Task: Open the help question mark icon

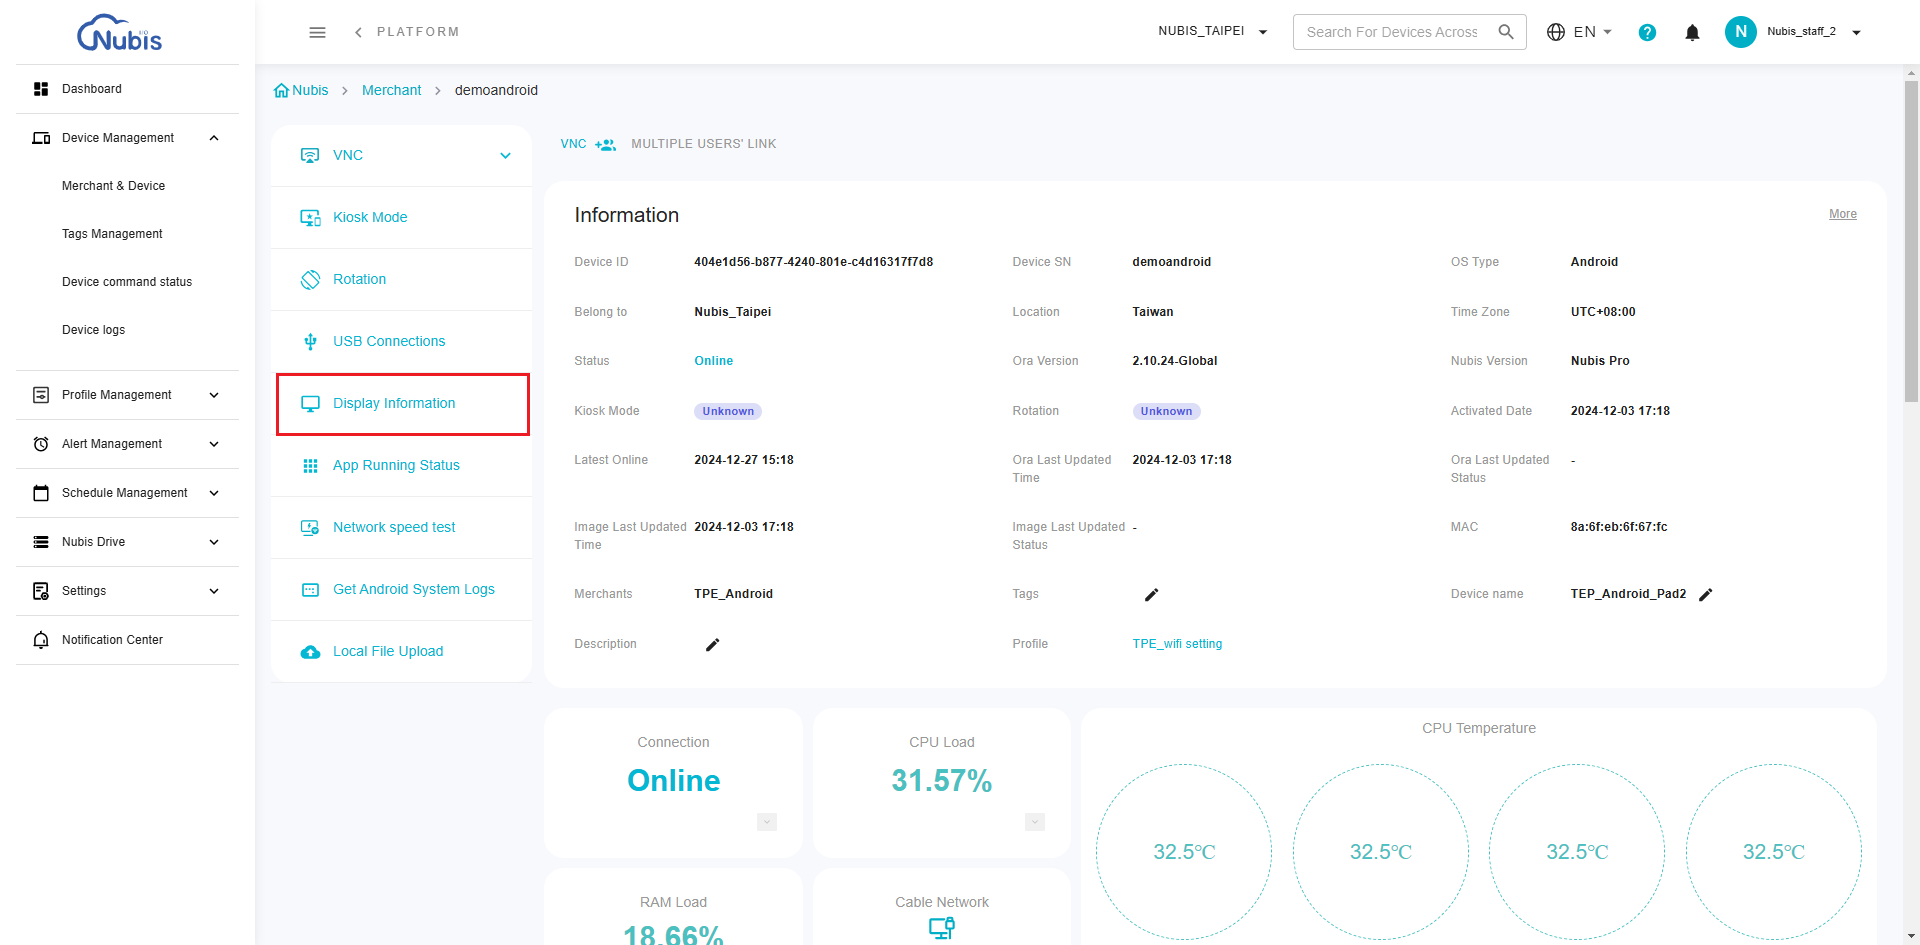Action: (1647, 32)
